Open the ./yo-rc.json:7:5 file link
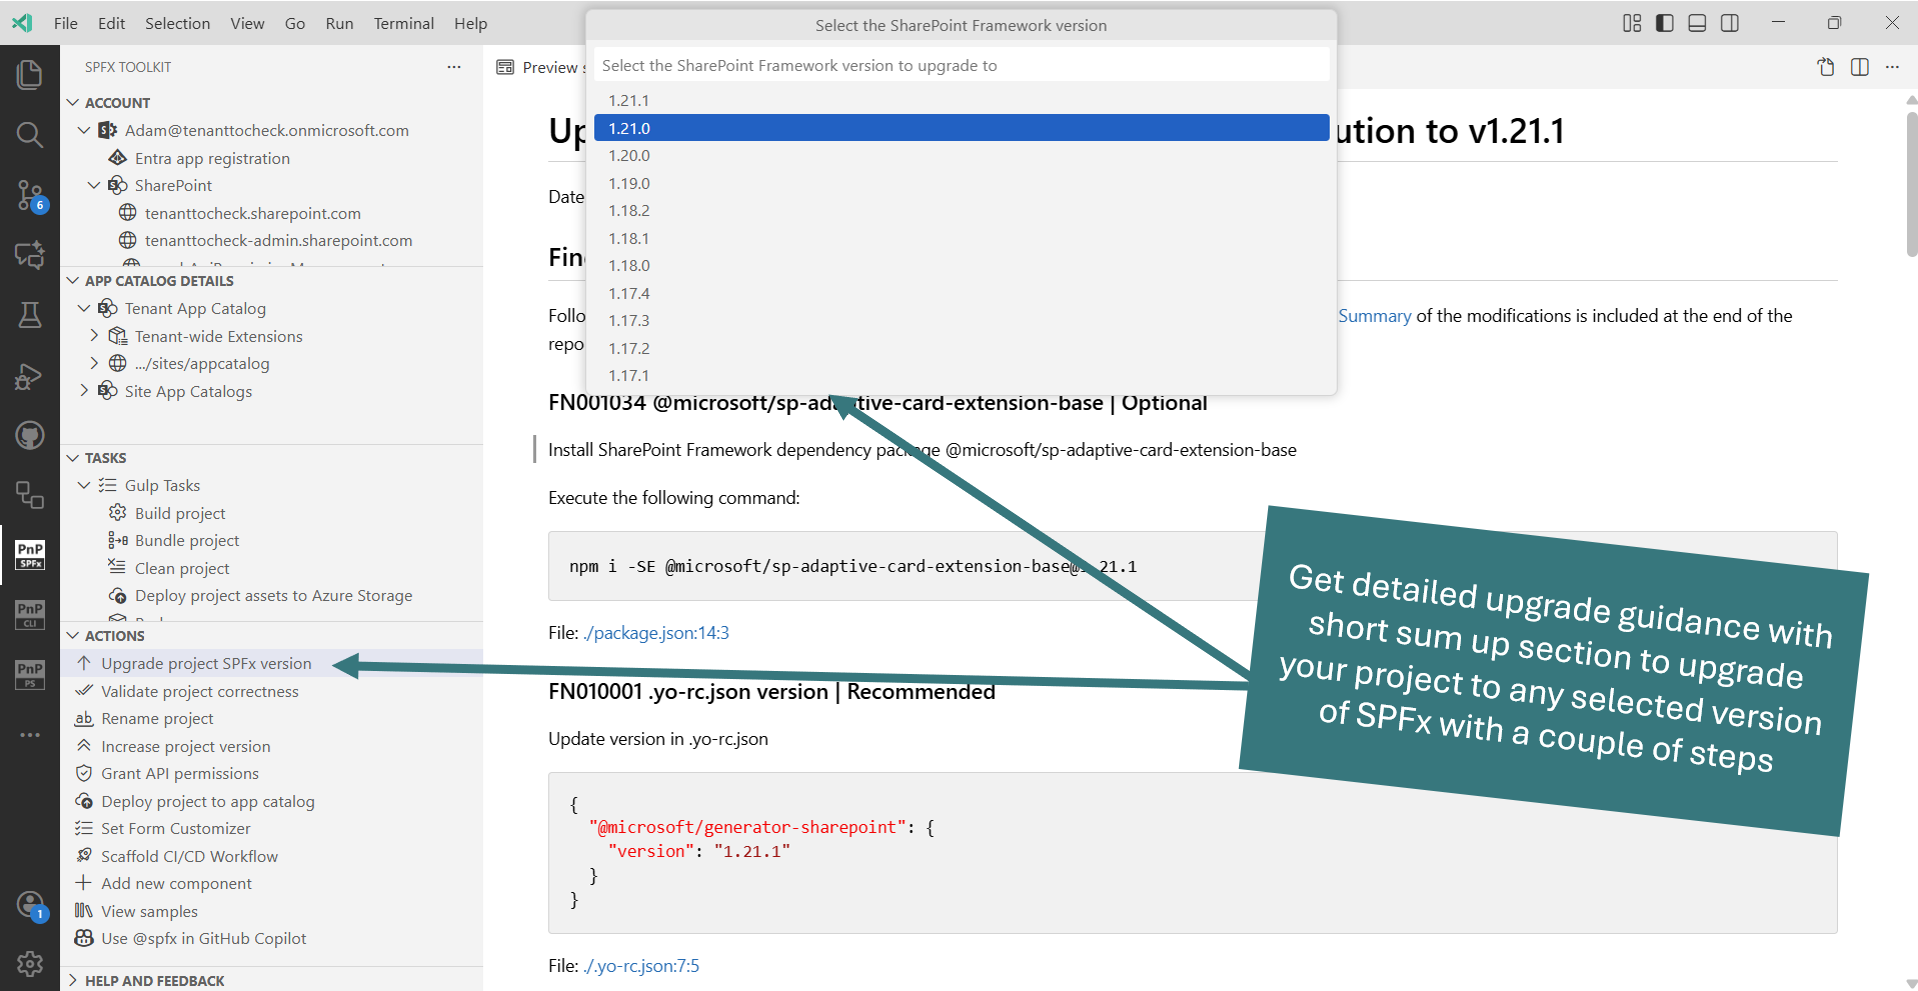Viewport: 1918px width, 991px height. coord(641,966)
